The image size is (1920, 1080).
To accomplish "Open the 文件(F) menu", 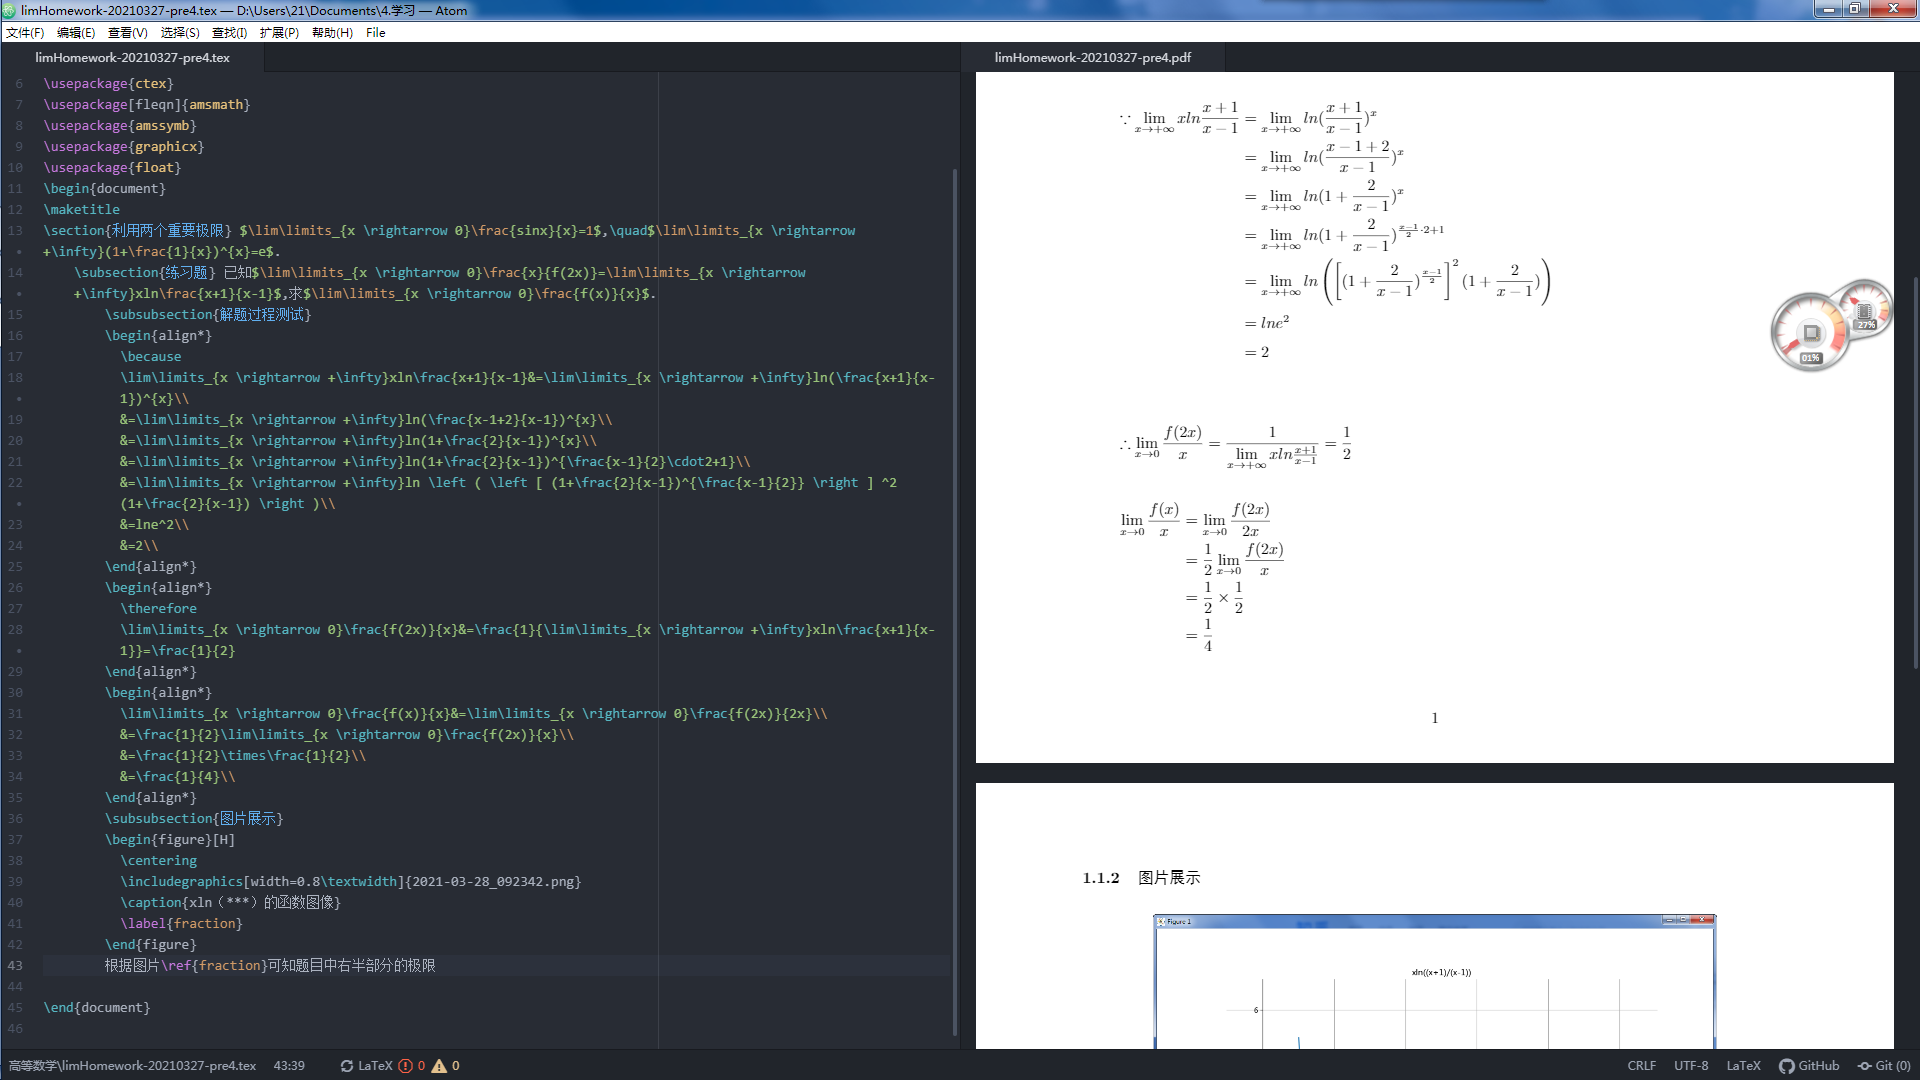I will 25,33.
